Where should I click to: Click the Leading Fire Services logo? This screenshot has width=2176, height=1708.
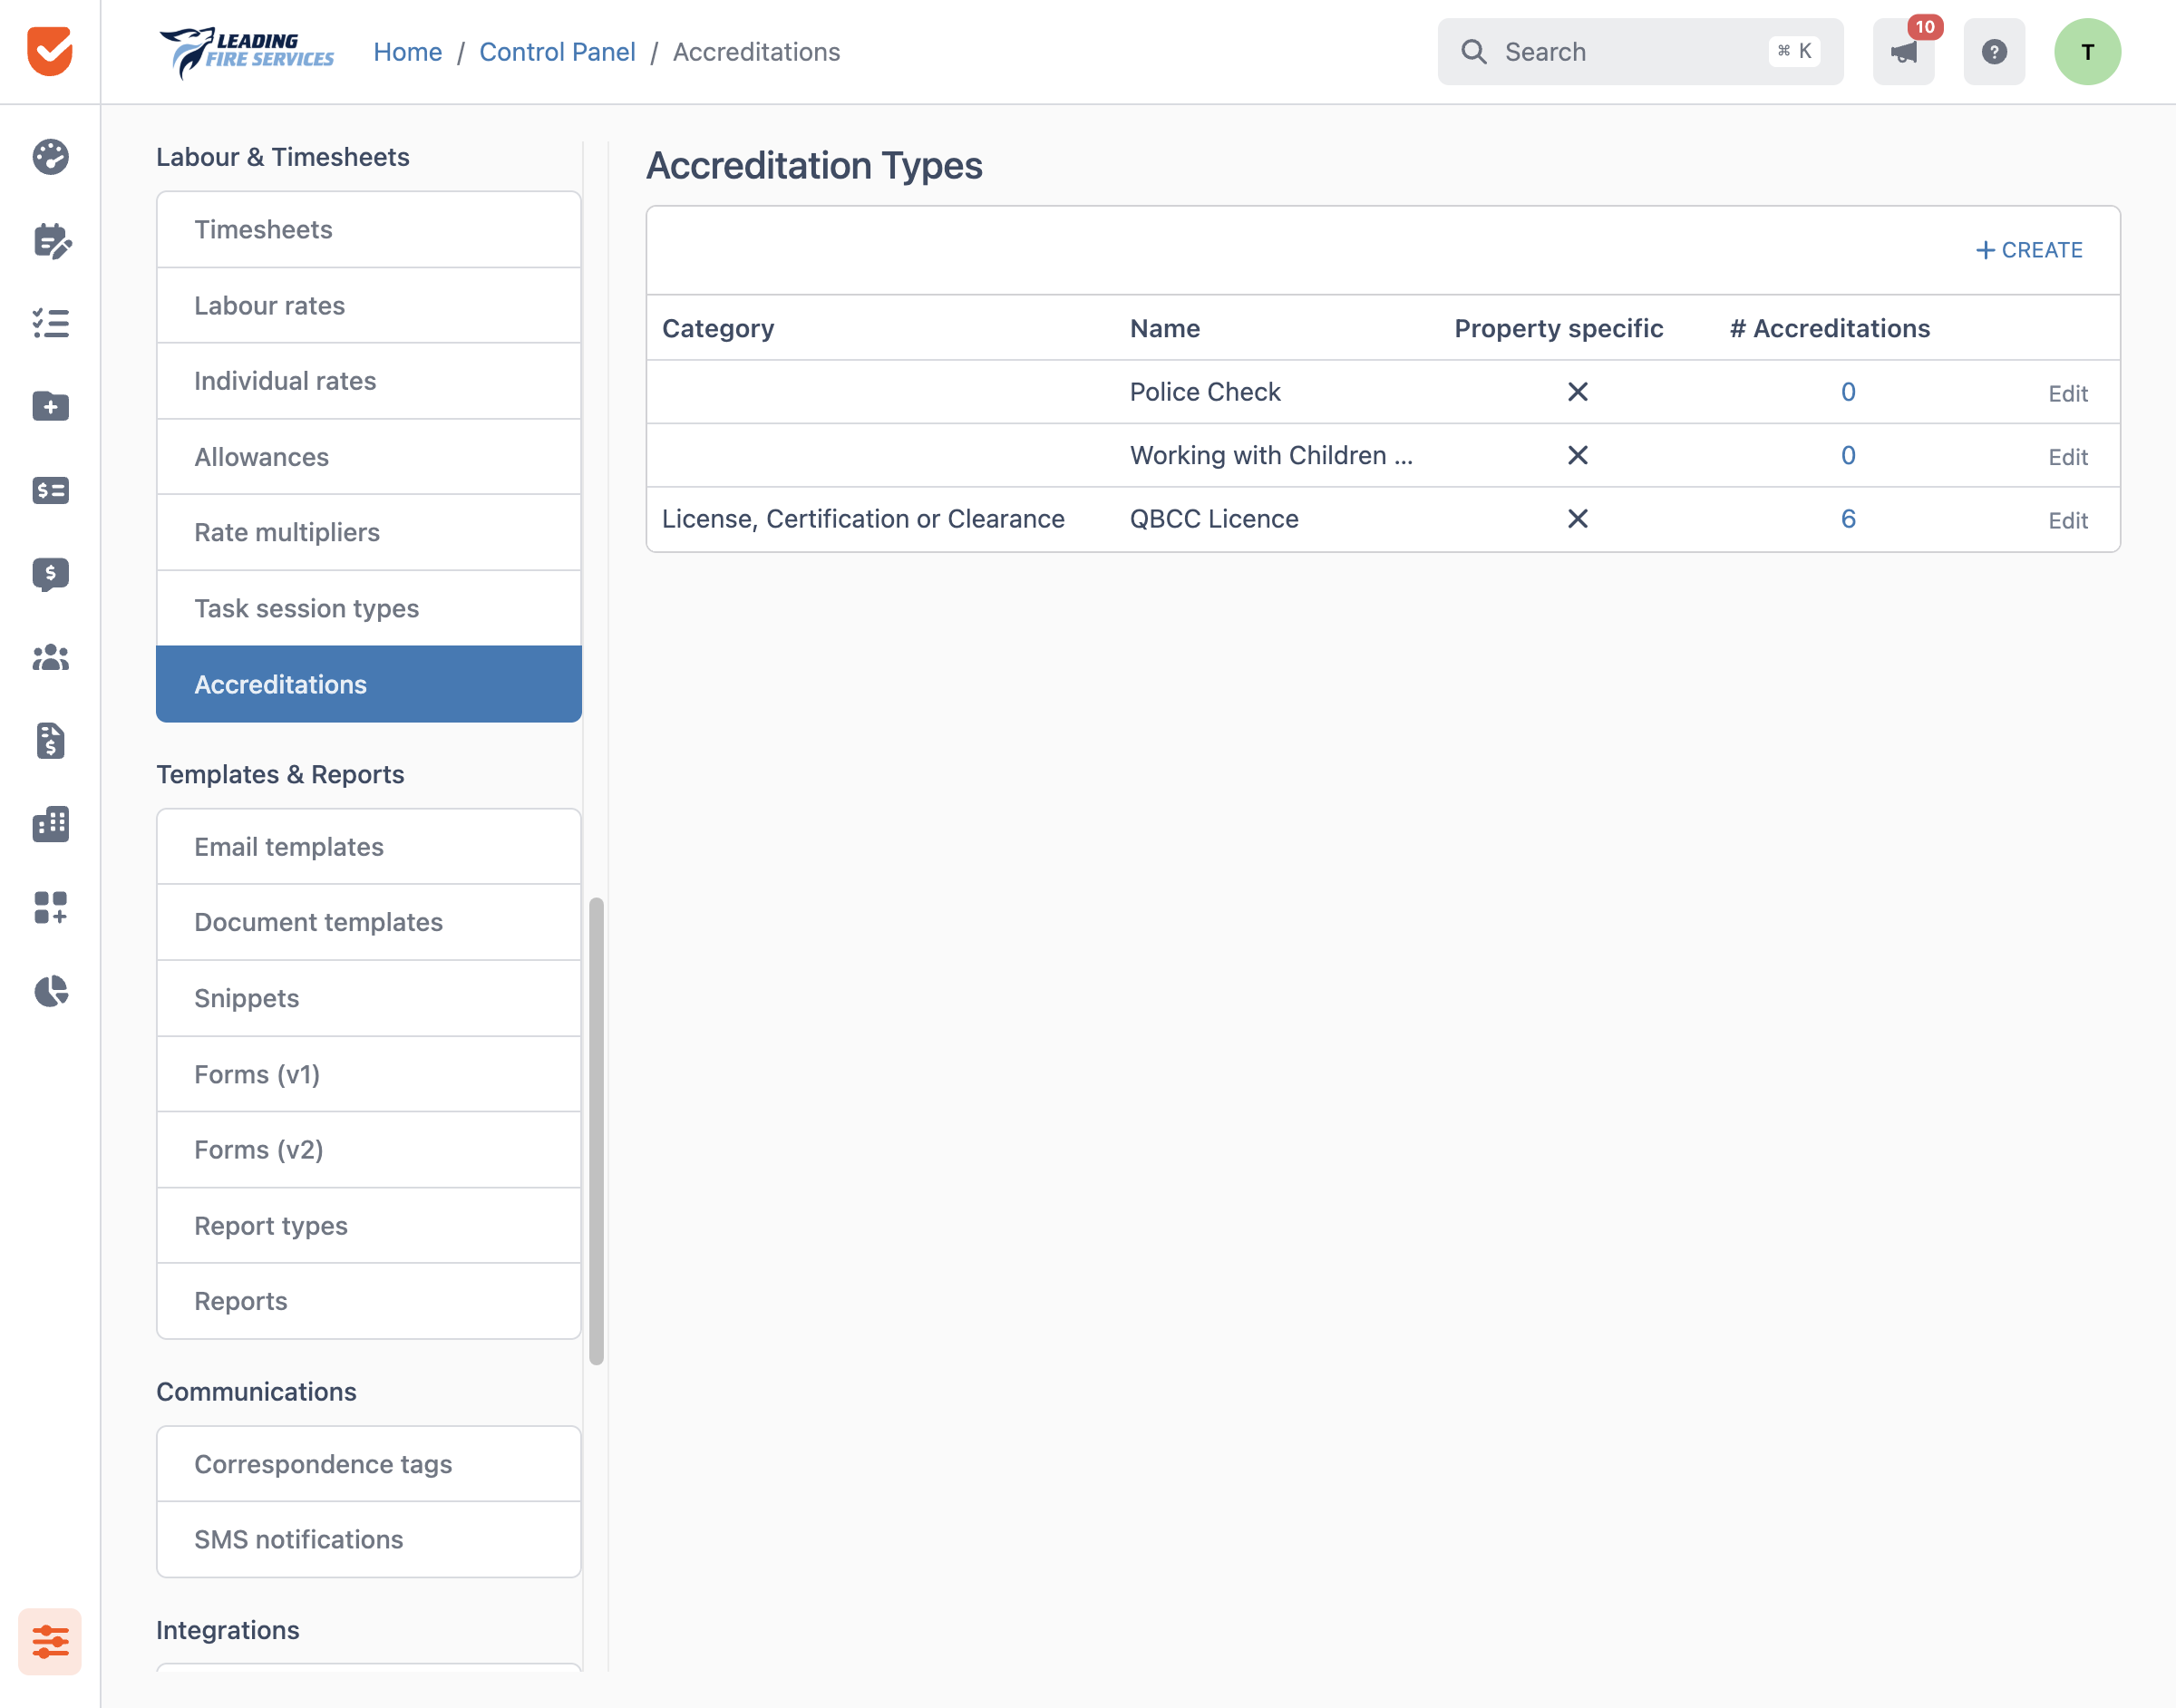click(x=247, y=52)
